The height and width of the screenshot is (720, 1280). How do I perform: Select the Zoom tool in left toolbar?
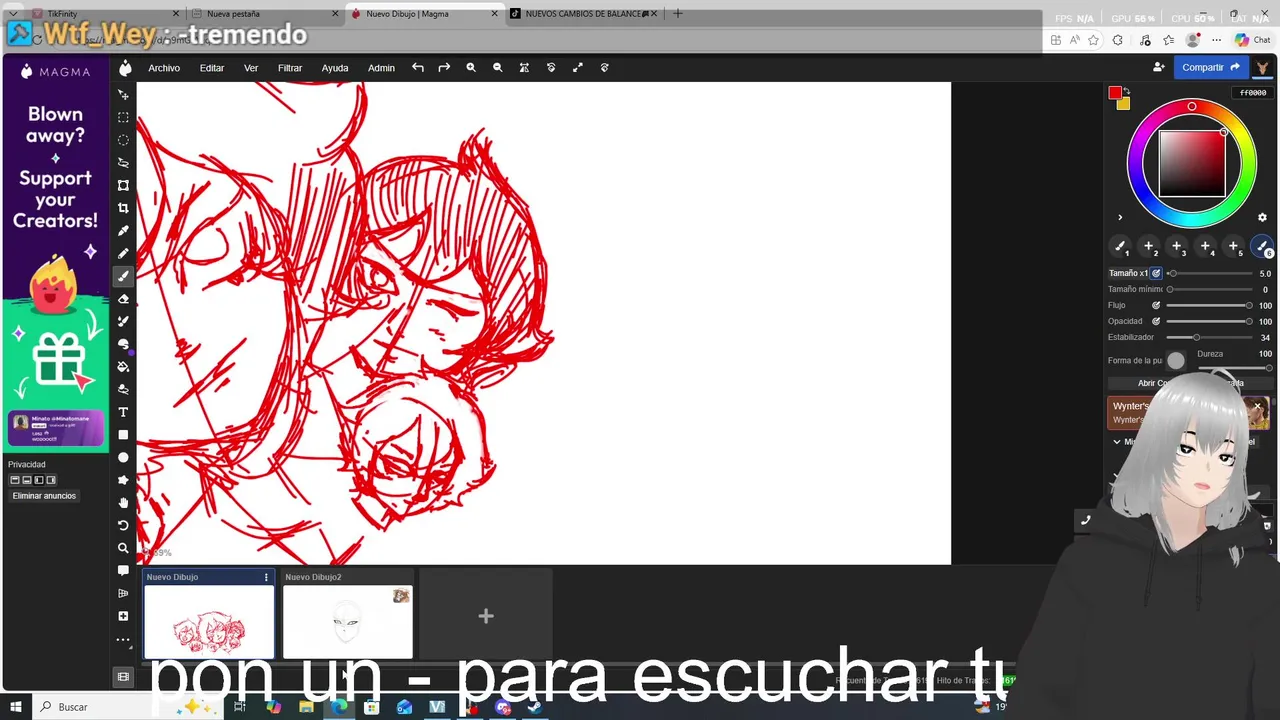pos(123,548)
